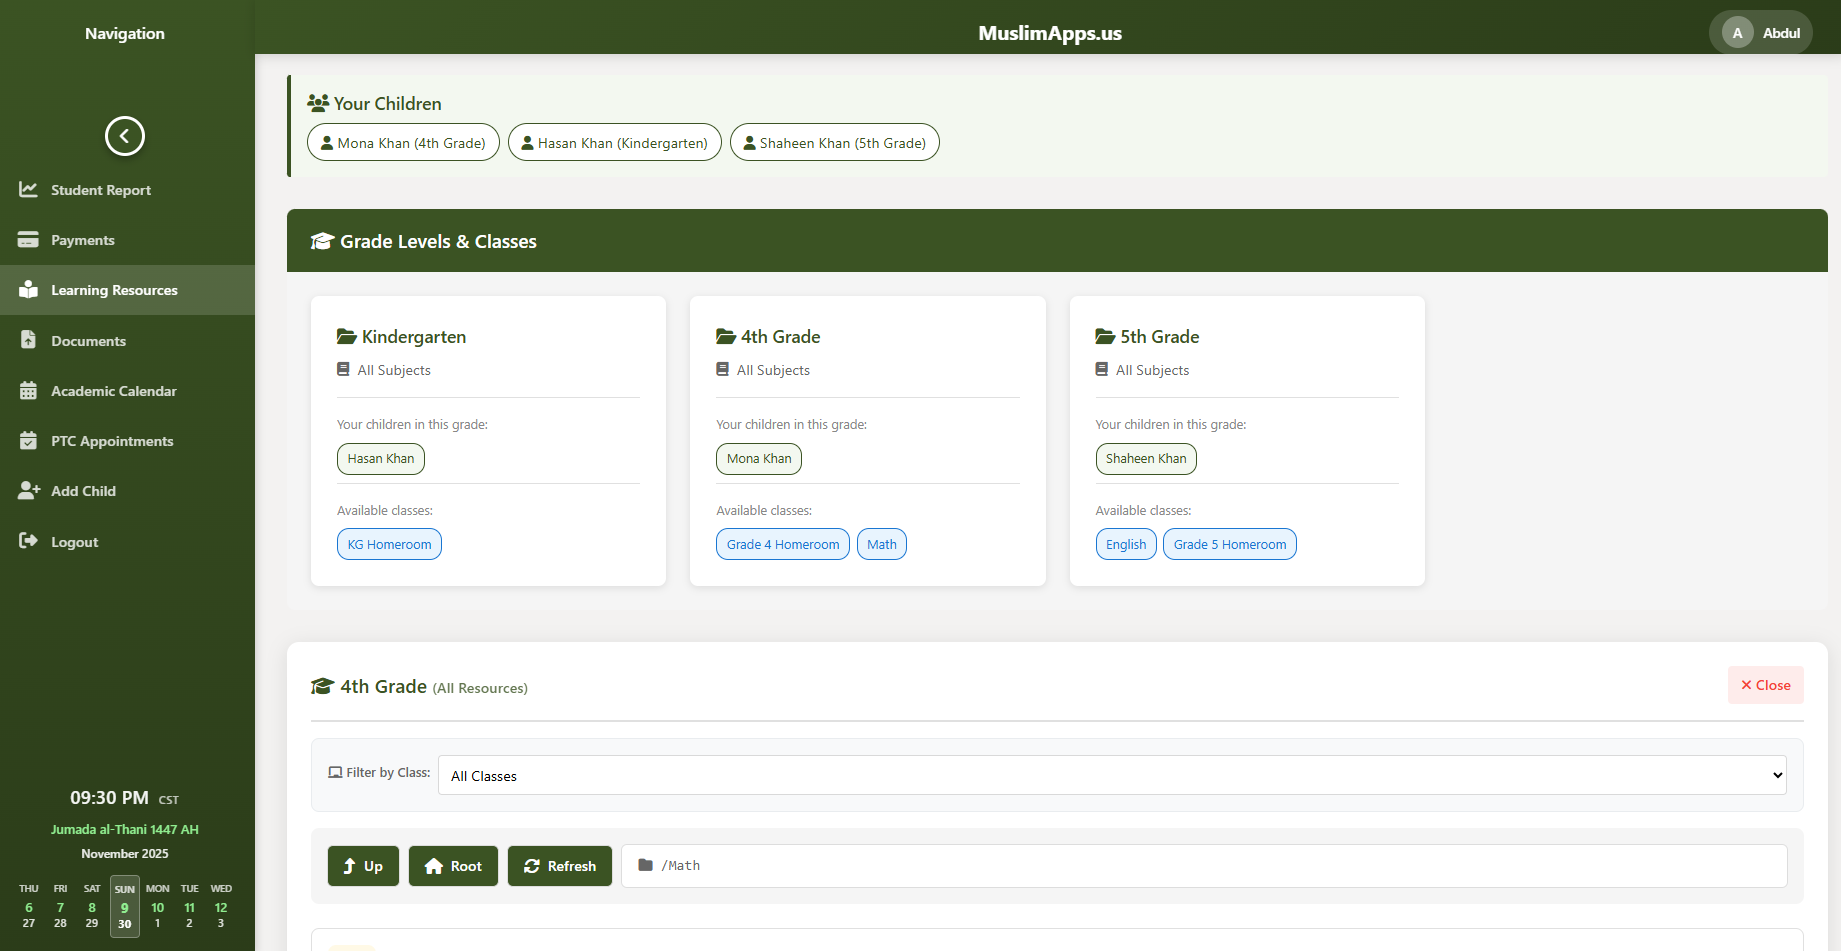Click the Payments card icon in sidebar

(x=29, y=240)
